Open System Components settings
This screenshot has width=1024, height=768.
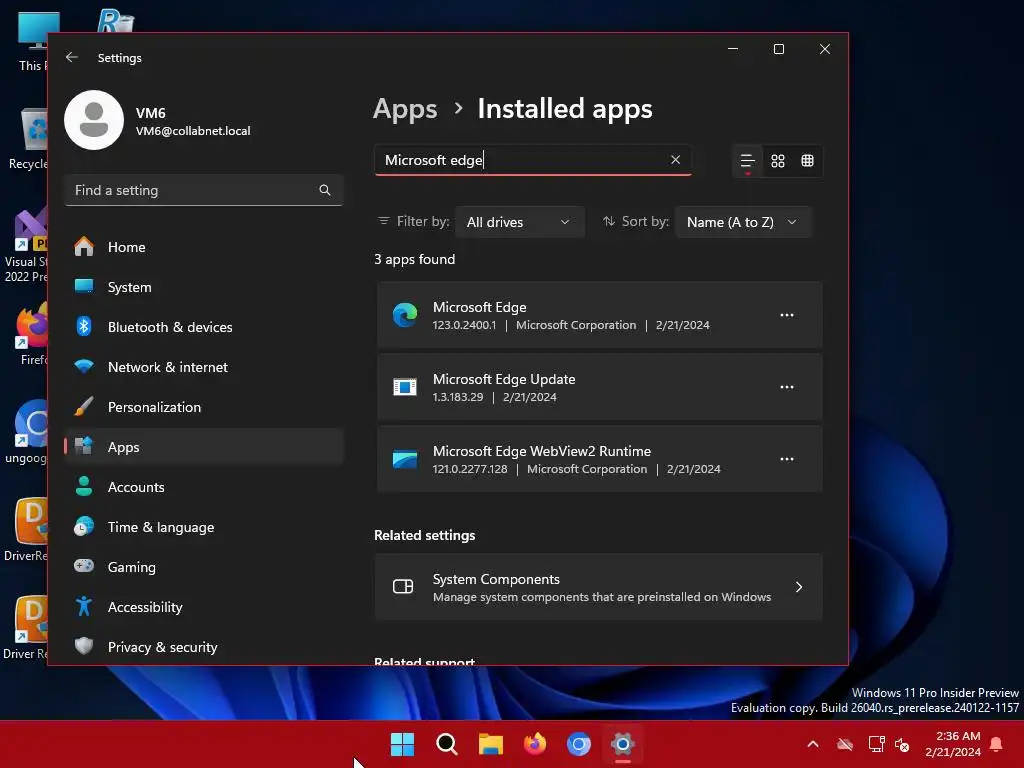(599, 587)
